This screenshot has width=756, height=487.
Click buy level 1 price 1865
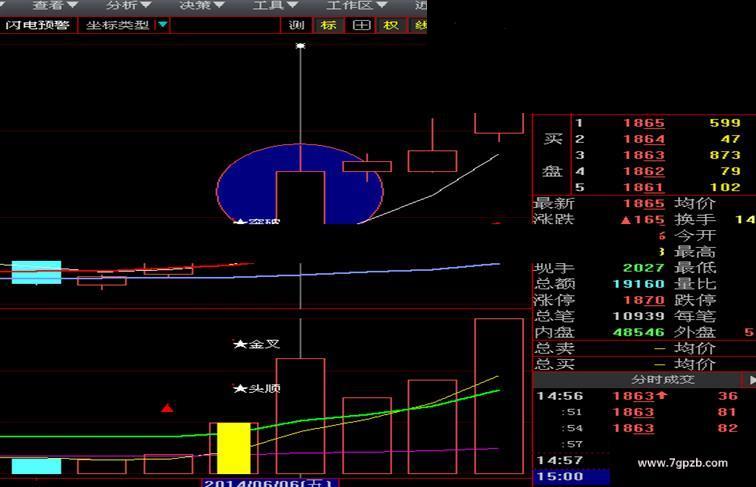click(x=644, y=123)
